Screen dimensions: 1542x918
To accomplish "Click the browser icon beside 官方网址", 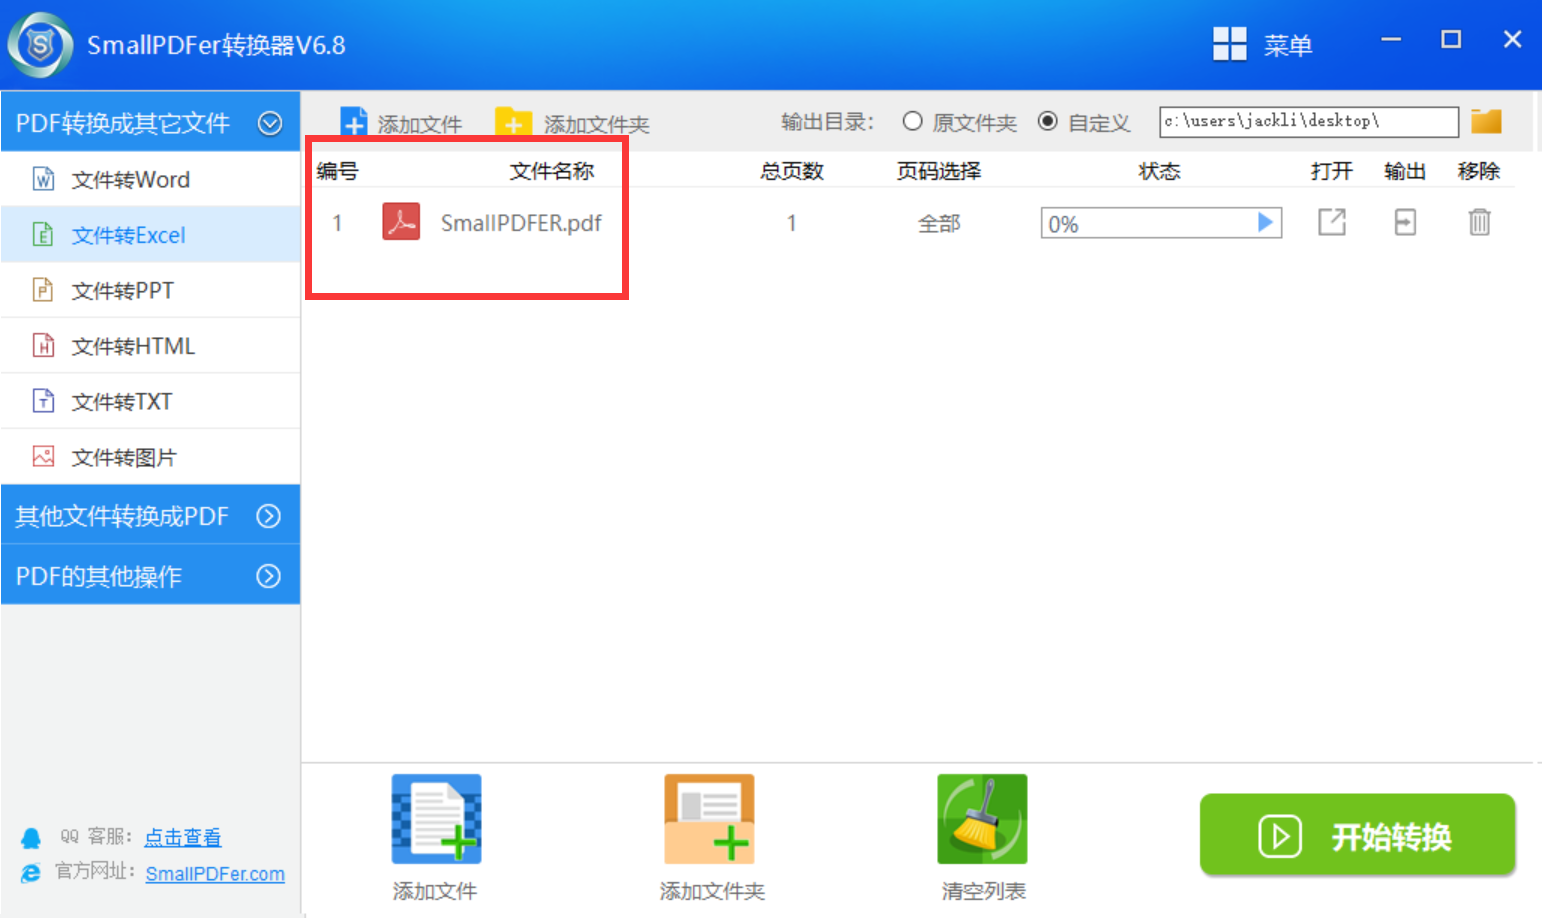I will click(x=31, y=873).
